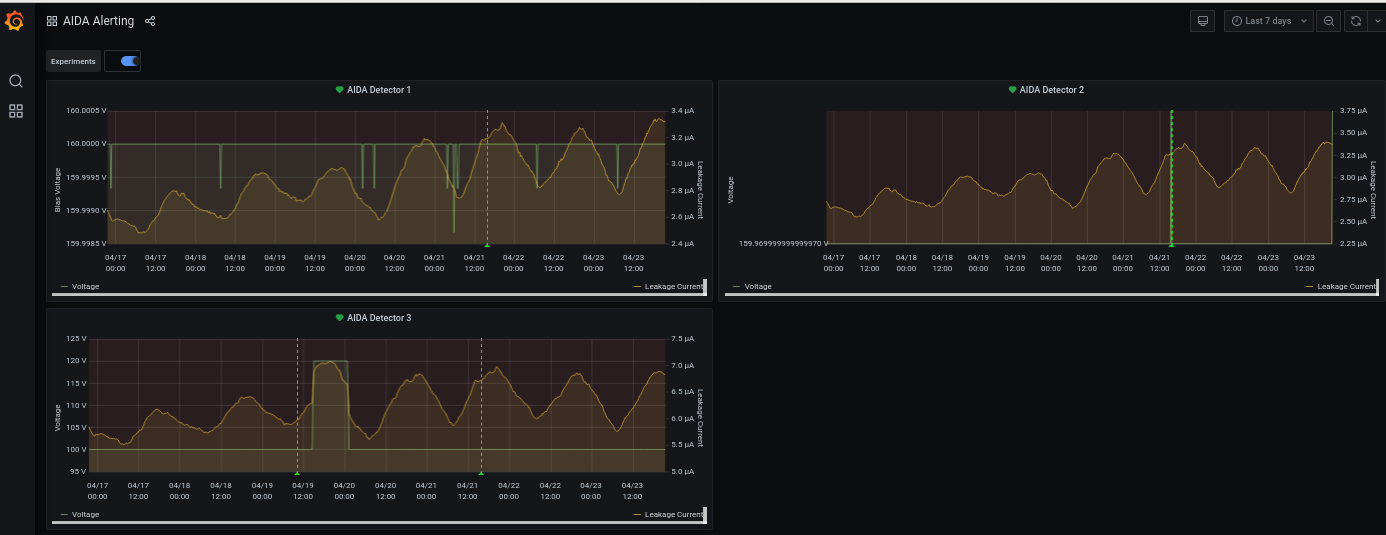Click the green heart alert icon on Detector 3
1386x535 pixels.
(x=339, y=318)
